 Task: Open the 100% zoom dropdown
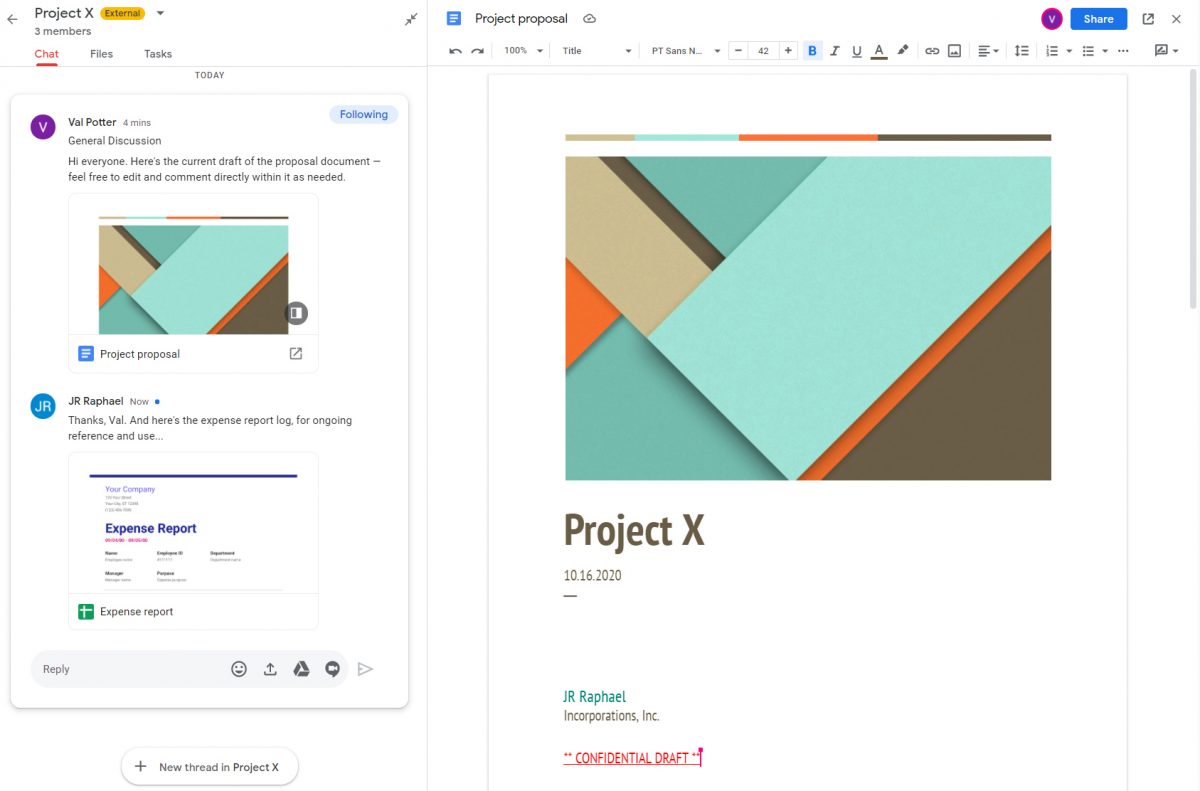tap(523, 51)
